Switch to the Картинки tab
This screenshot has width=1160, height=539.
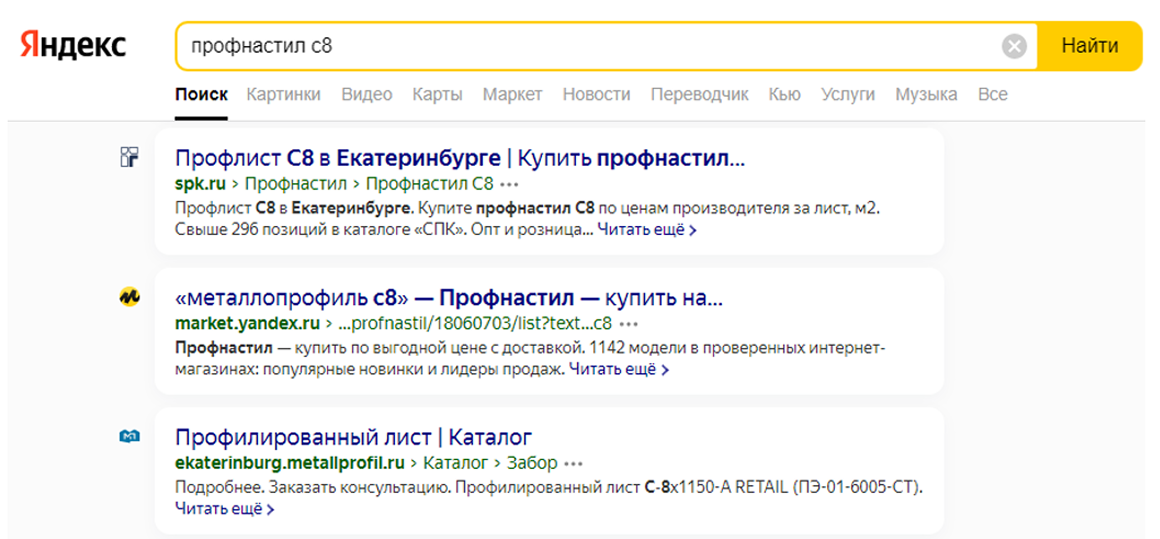click(283, 95)
